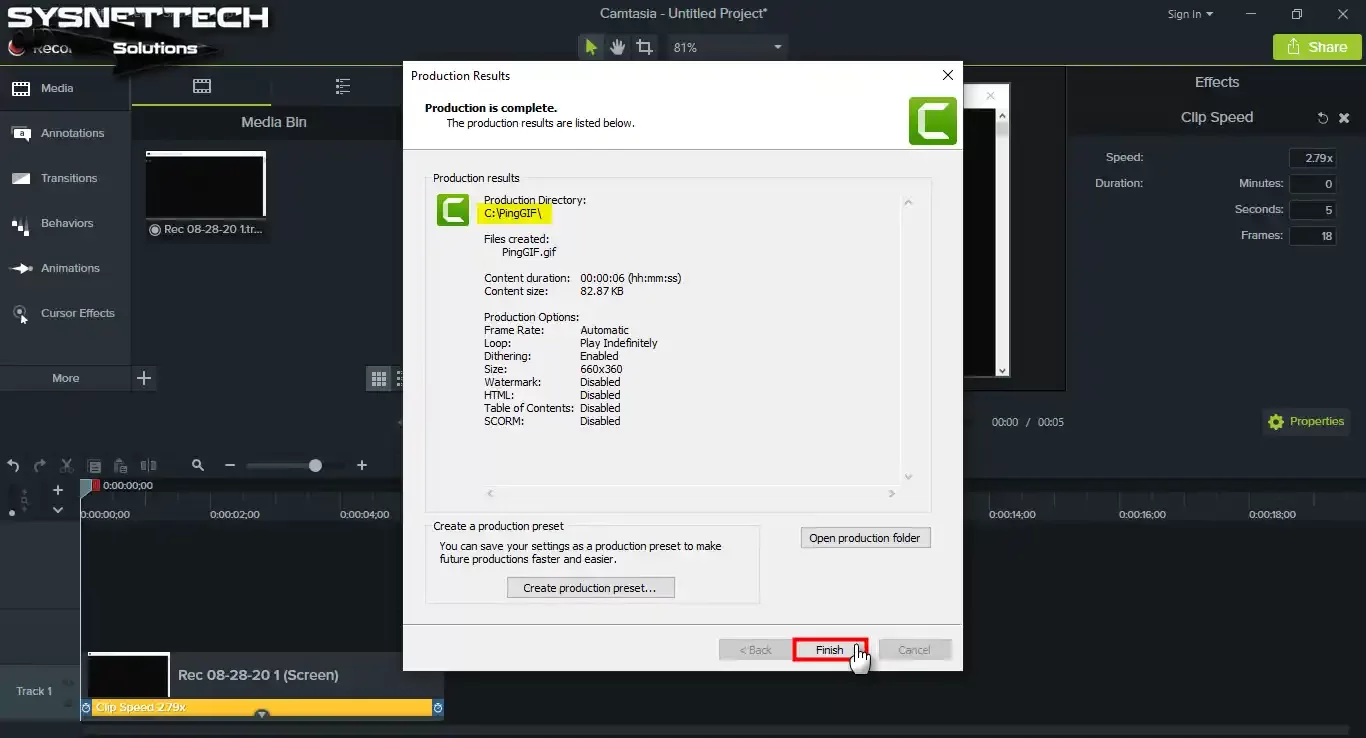1366x738 pixels.
Task: Click production results scroll up arrow
Action: pyautogui.click(x=908, y=203)
